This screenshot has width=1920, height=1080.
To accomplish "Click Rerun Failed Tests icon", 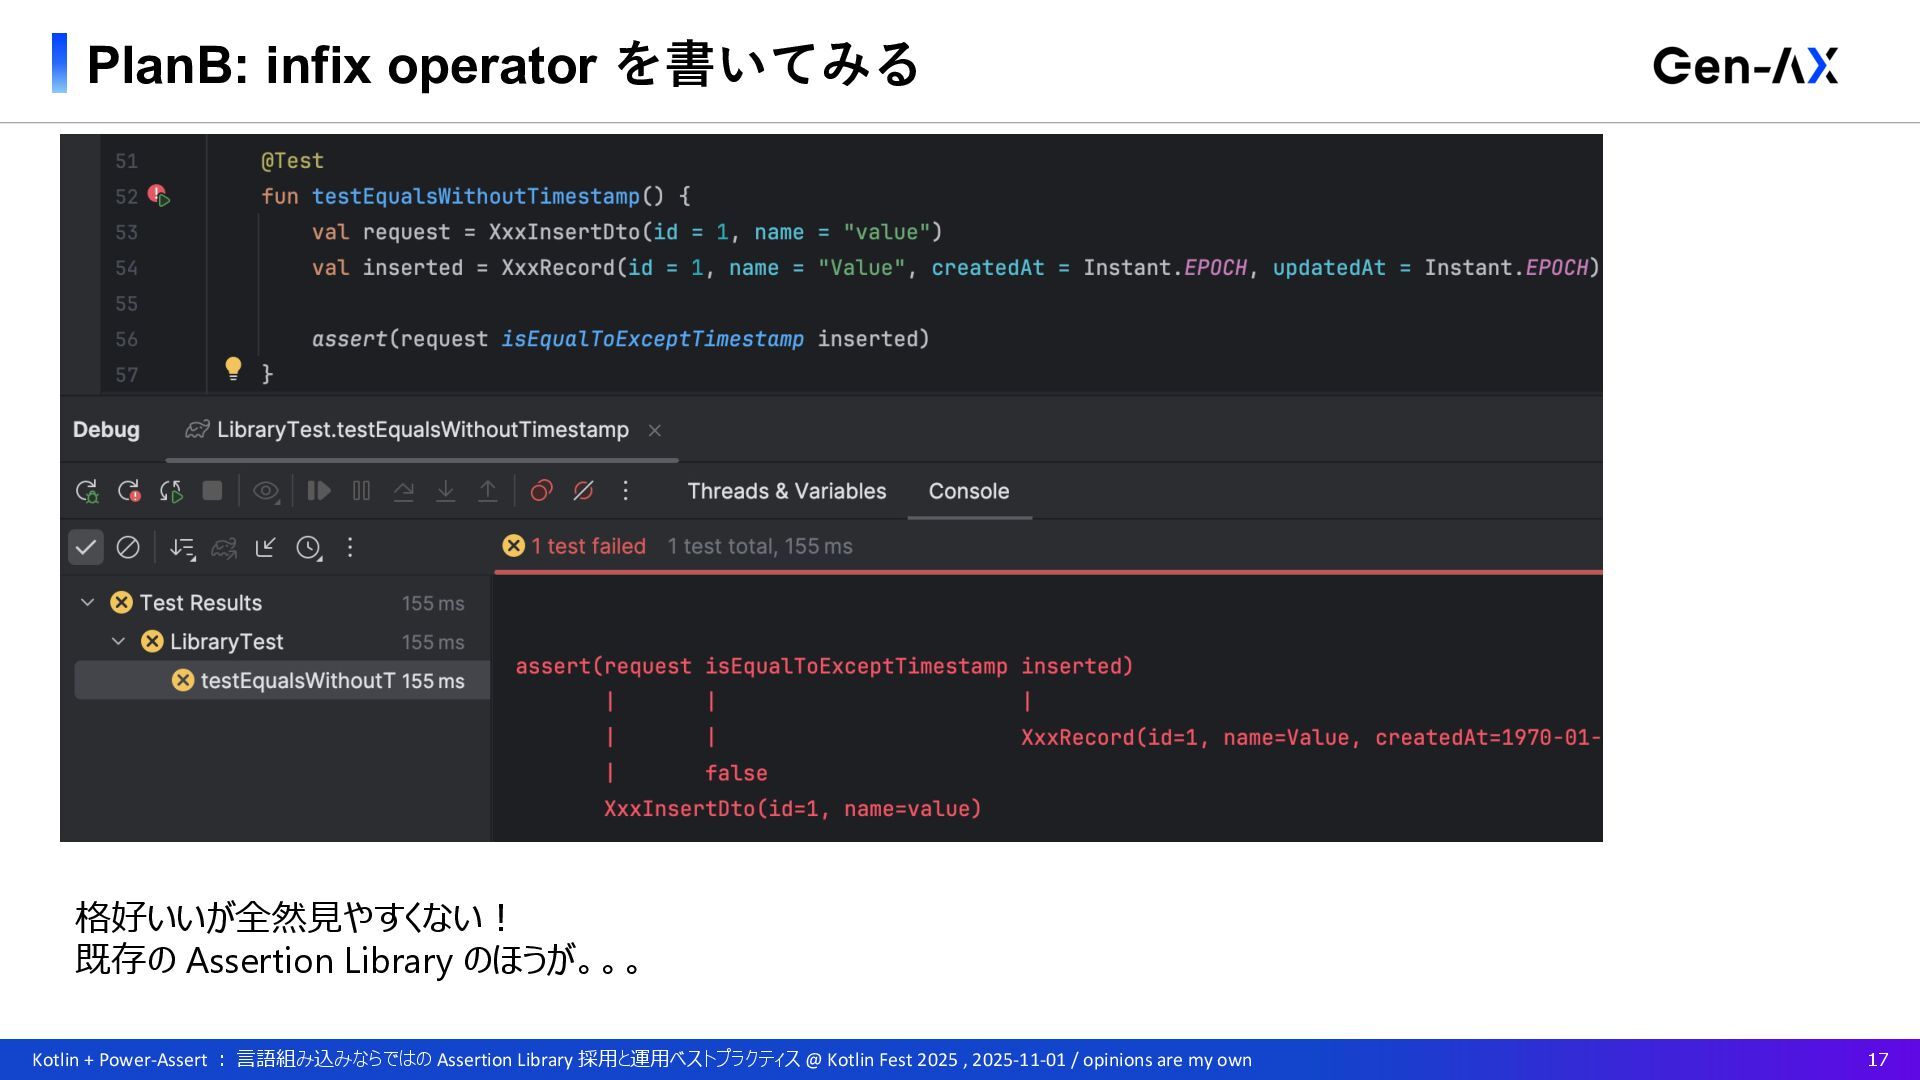I will point(129,491).
